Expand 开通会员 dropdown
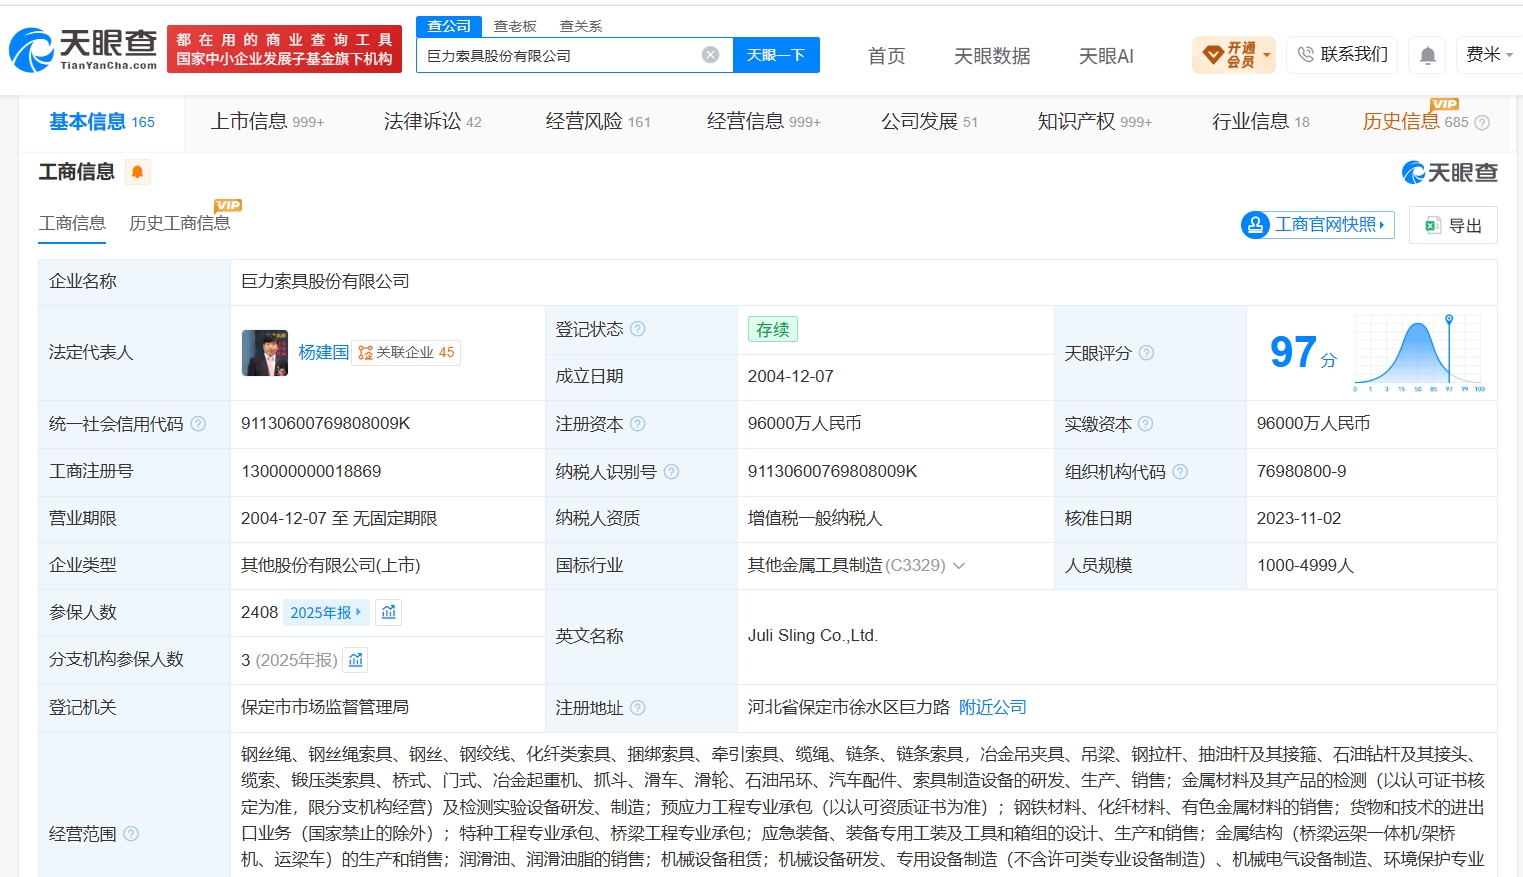The width and height of the screenshot is (1523, 877). pos(1234,55)
